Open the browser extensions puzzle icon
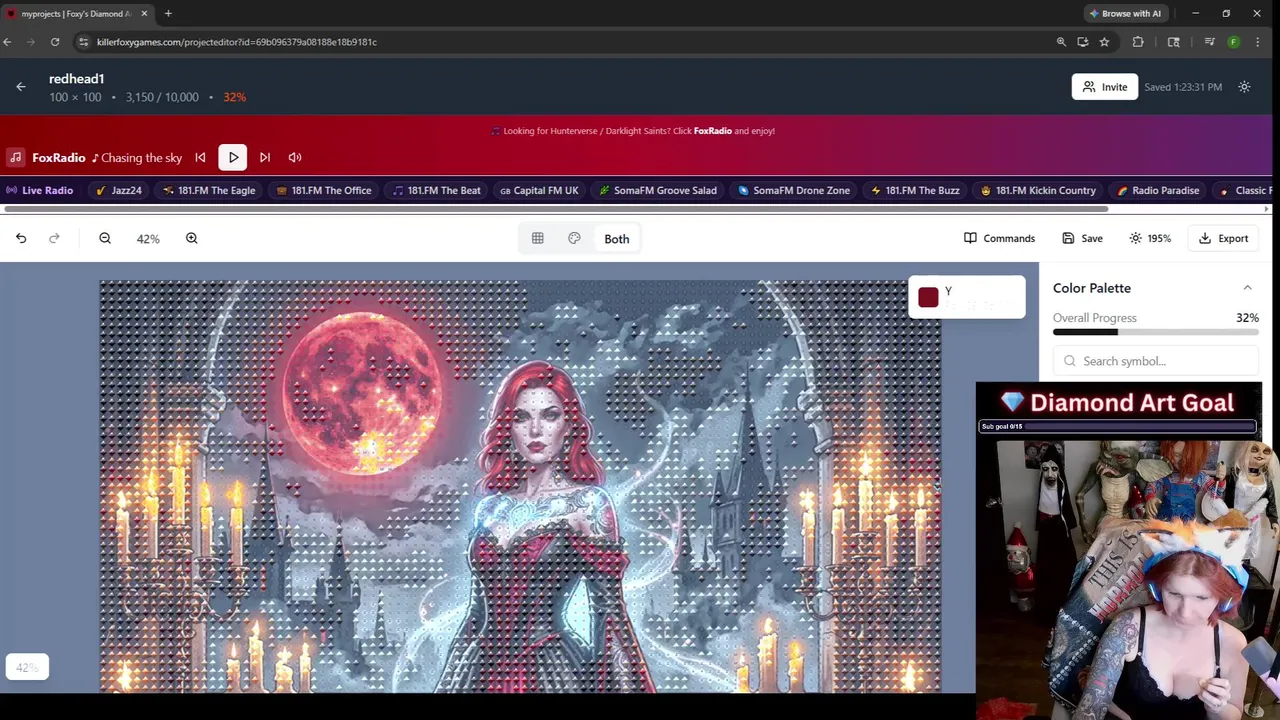 coord(1138,42)
